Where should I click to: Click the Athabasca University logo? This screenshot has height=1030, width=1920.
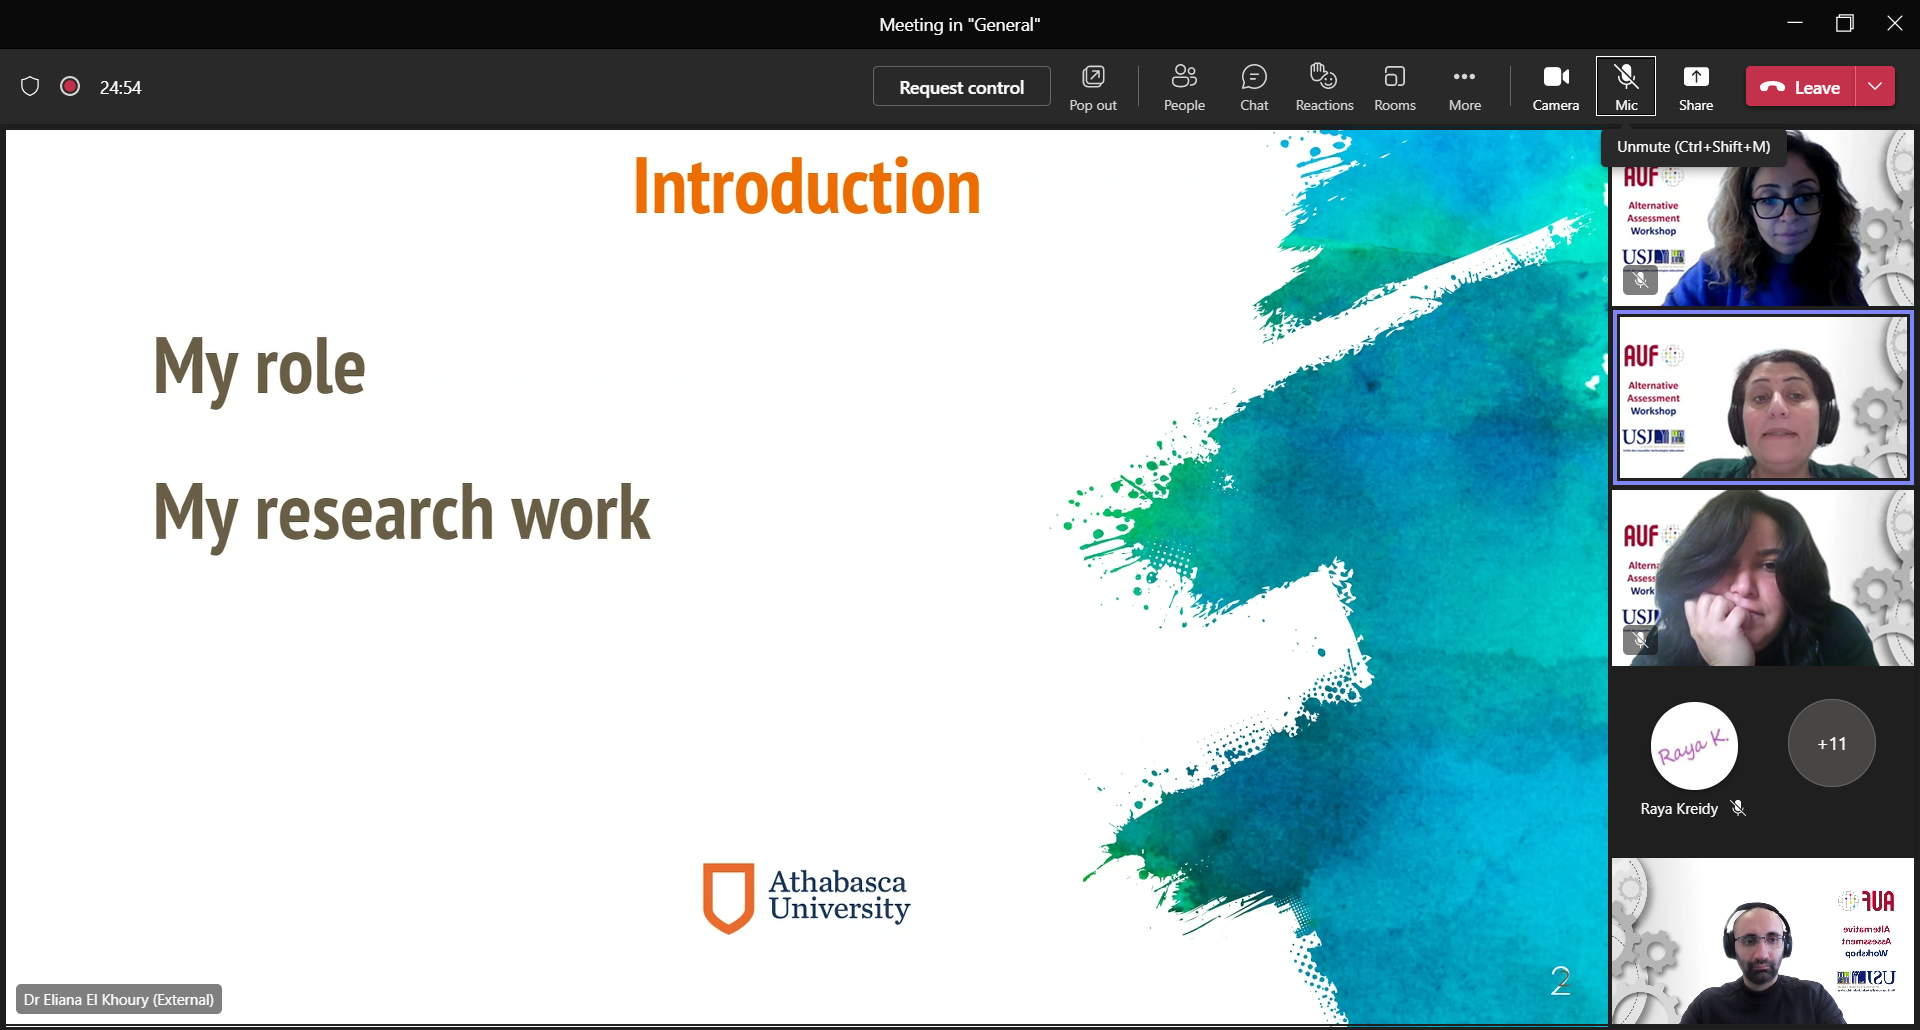pyautogui.click(x=806, y=897)
